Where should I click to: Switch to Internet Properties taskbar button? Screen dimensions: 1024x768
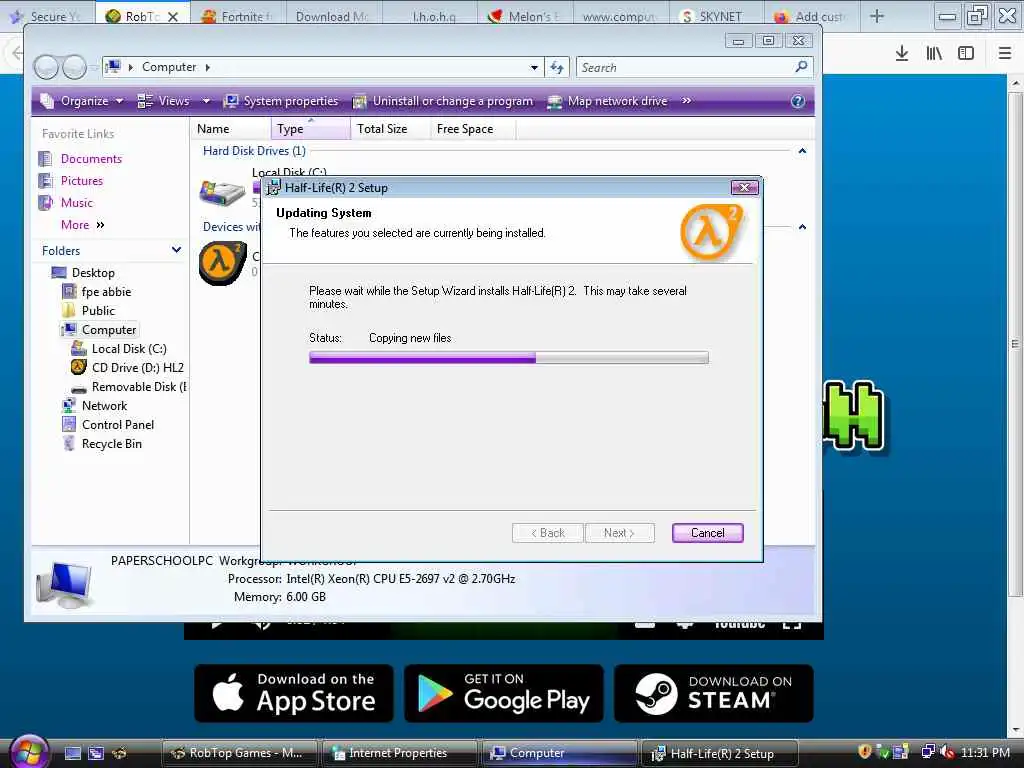click(x=398, y=753)
